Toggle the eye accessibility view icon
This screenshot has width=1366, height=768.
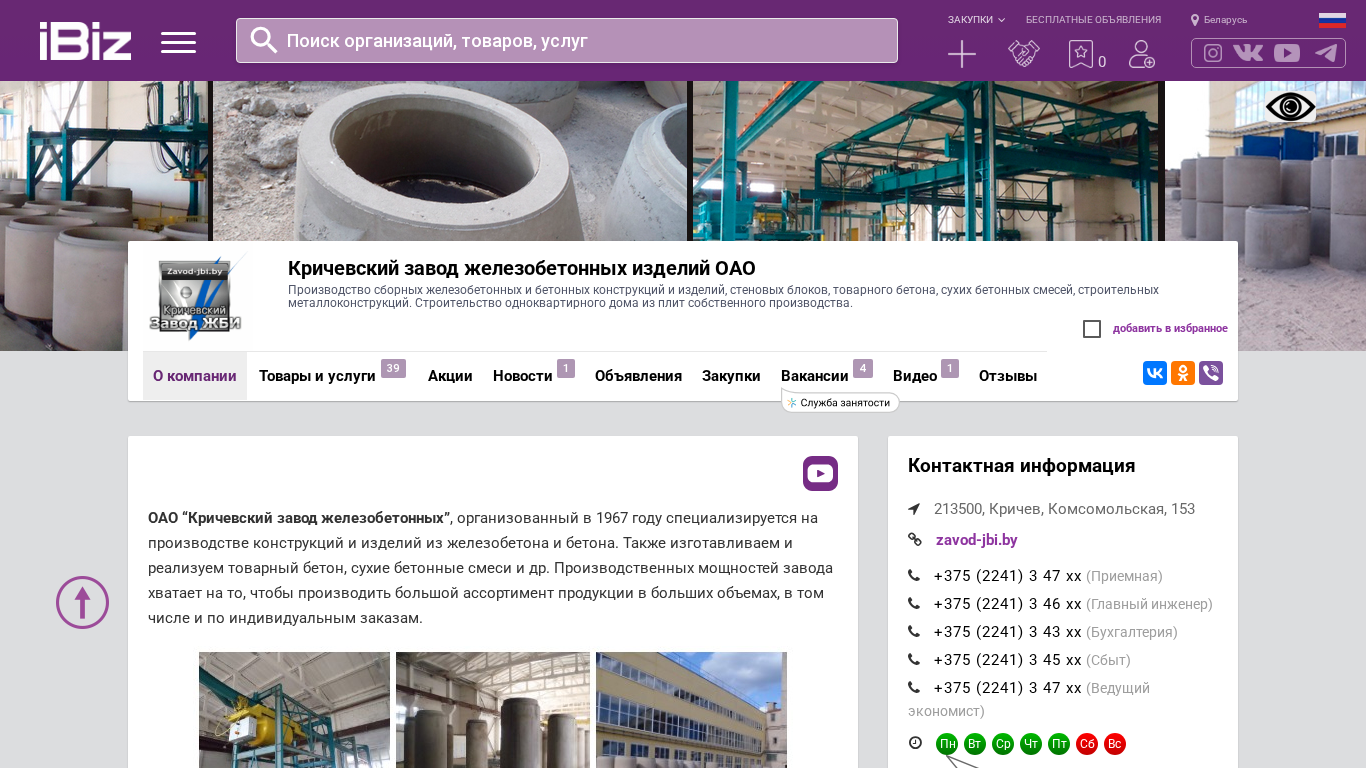(1290, 107)
